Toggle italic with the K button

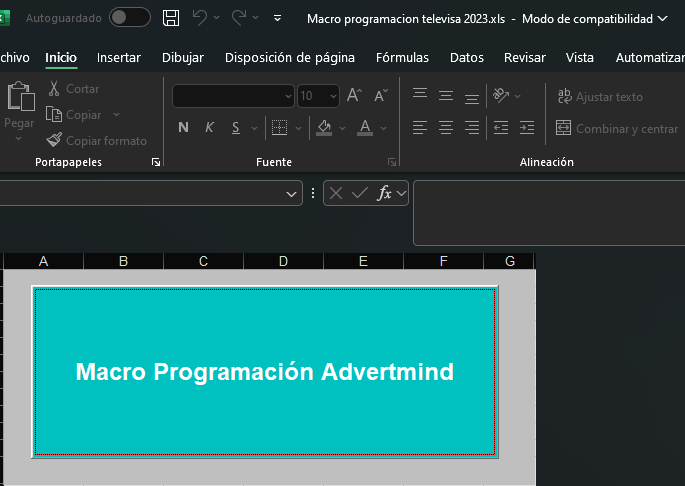pos(210,128)
